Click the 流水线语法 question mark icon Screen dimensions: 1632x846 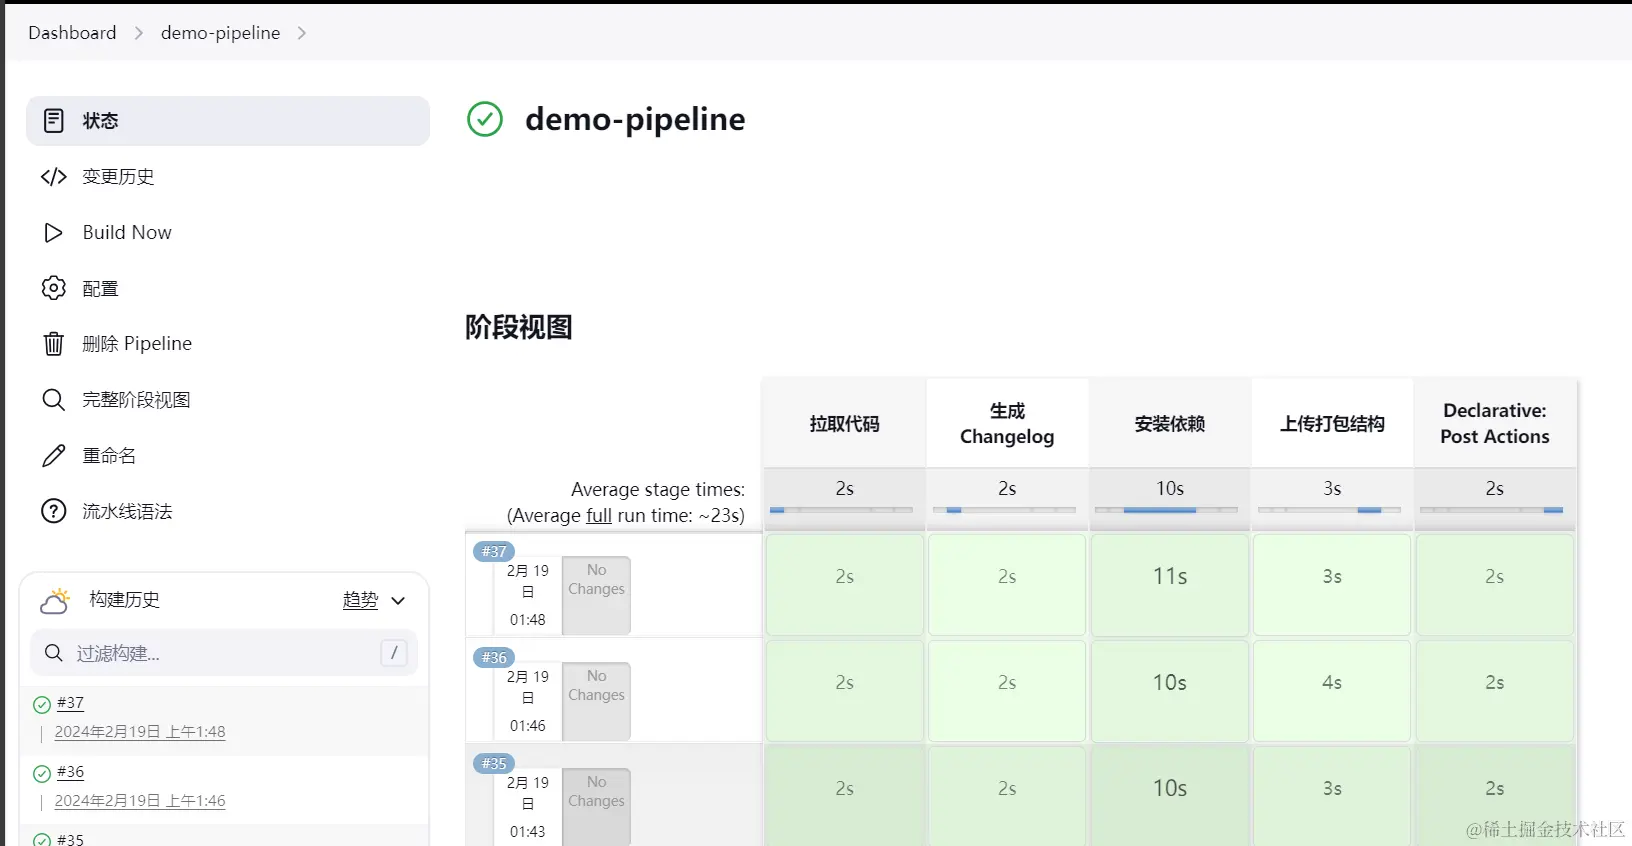point(54,512)
